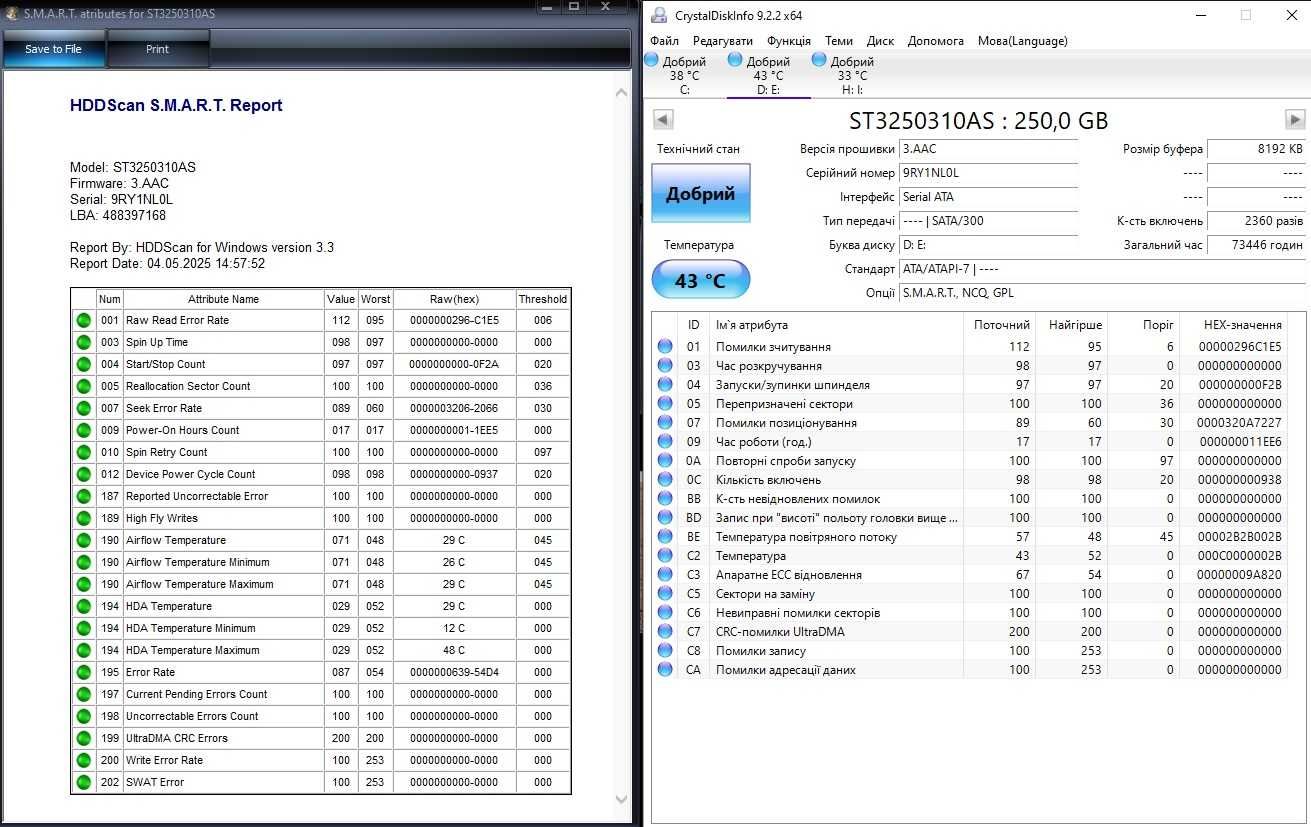Click Reported Uncorrectable Error attribute name

[197, 496]
